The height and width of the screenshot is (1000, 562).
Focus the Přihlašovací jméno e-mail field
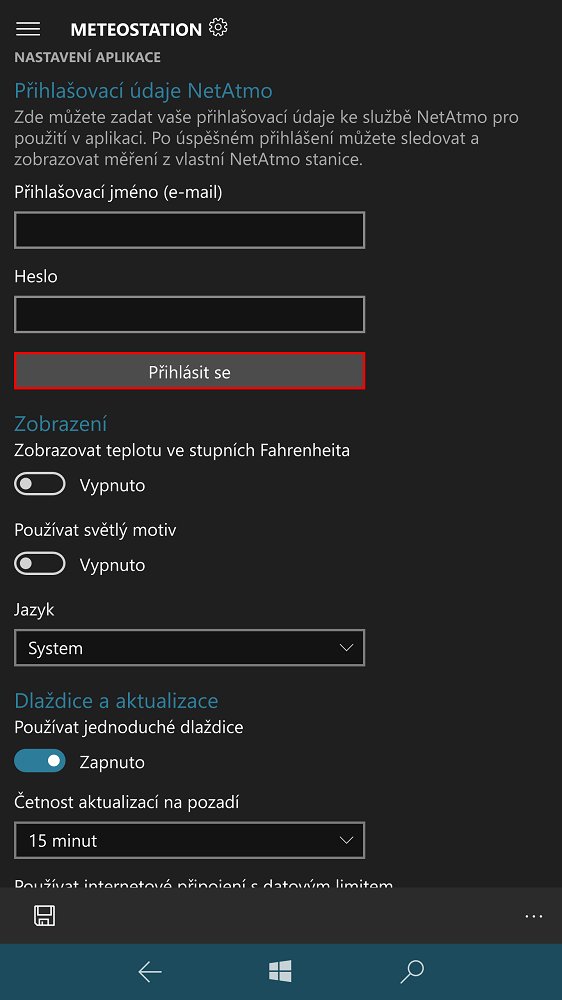coord(189,230)
